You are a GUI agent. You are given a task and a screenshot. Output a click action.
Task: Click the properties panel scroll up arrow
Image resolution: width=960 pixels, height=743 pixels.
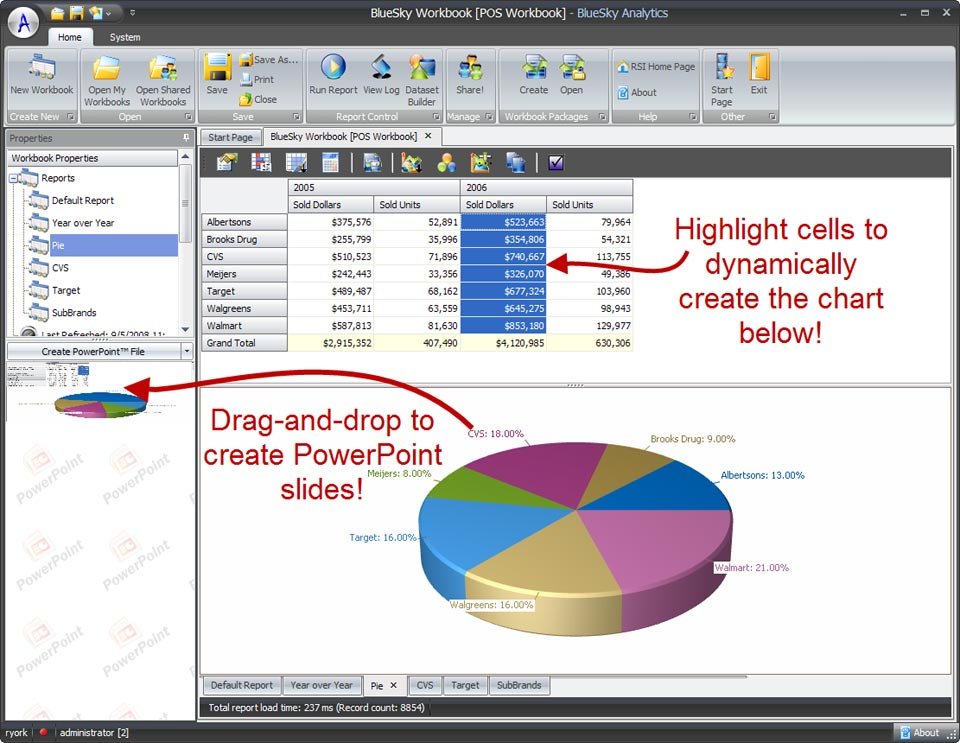click(186, 157)
